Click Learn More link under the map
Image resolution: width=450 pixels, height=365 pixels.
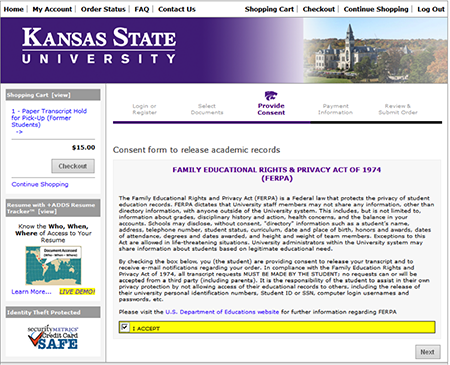[31, 292]
